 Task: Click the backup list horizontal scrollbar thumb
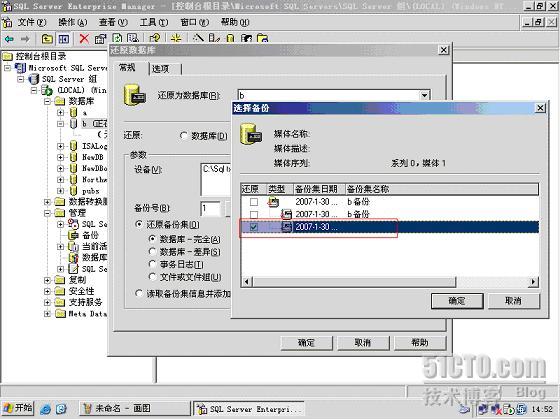click(x=354, y=282)
